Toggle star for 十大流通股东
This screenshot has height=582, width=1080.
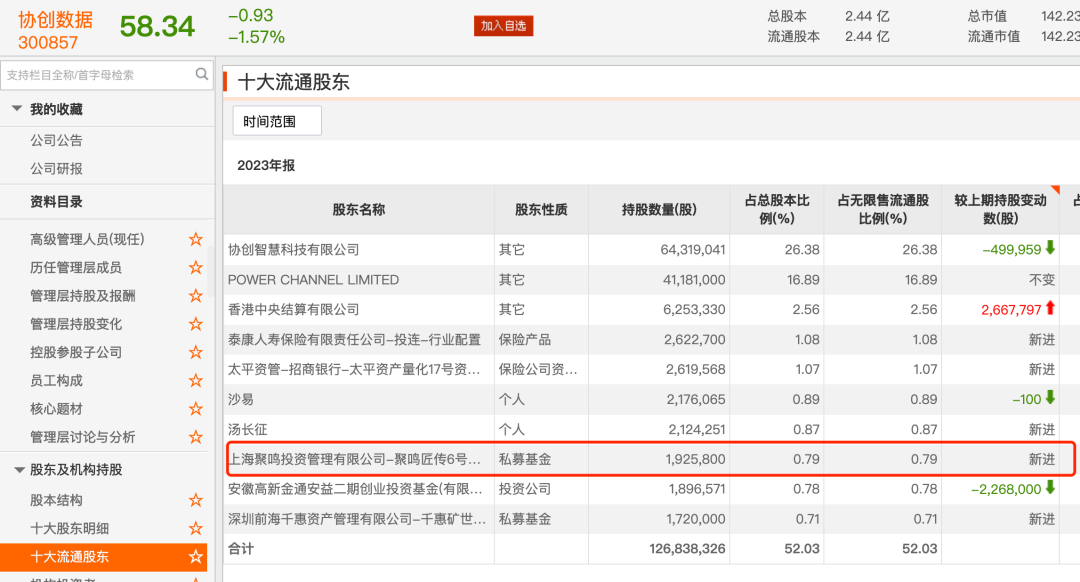tap(196, 557)
